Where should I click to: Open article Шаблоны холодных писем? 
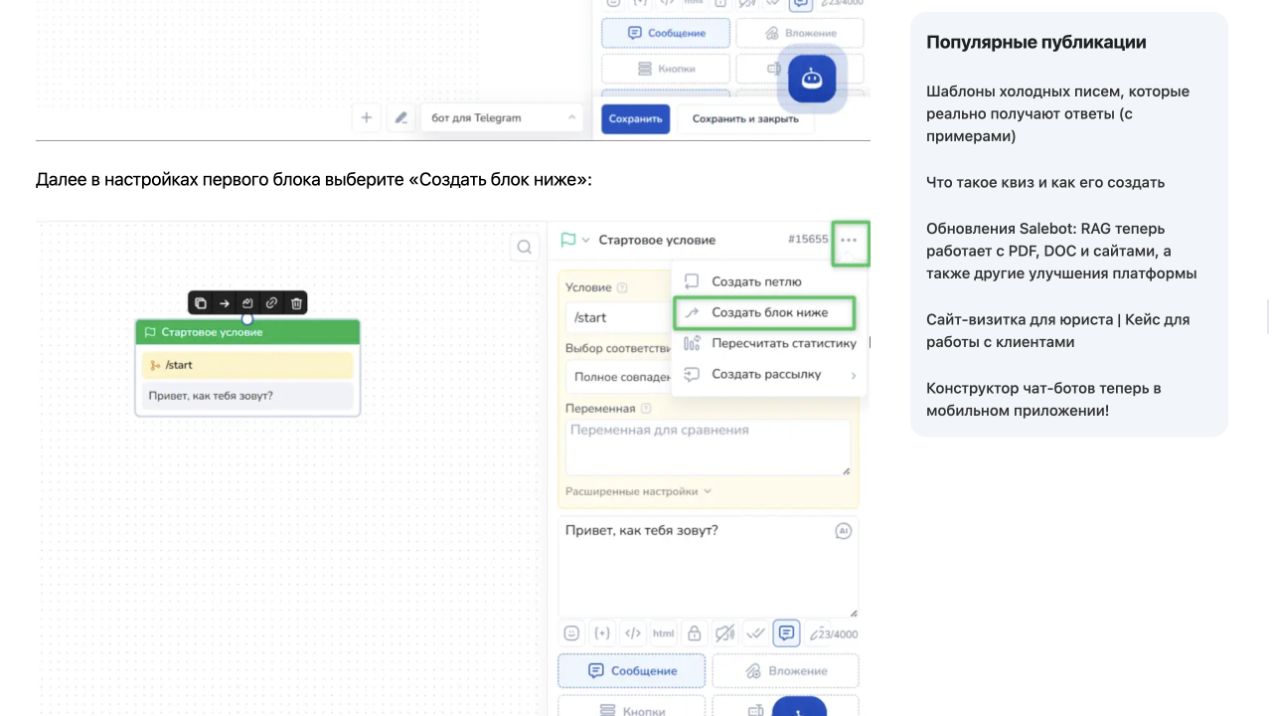[x=1058, y=114]
